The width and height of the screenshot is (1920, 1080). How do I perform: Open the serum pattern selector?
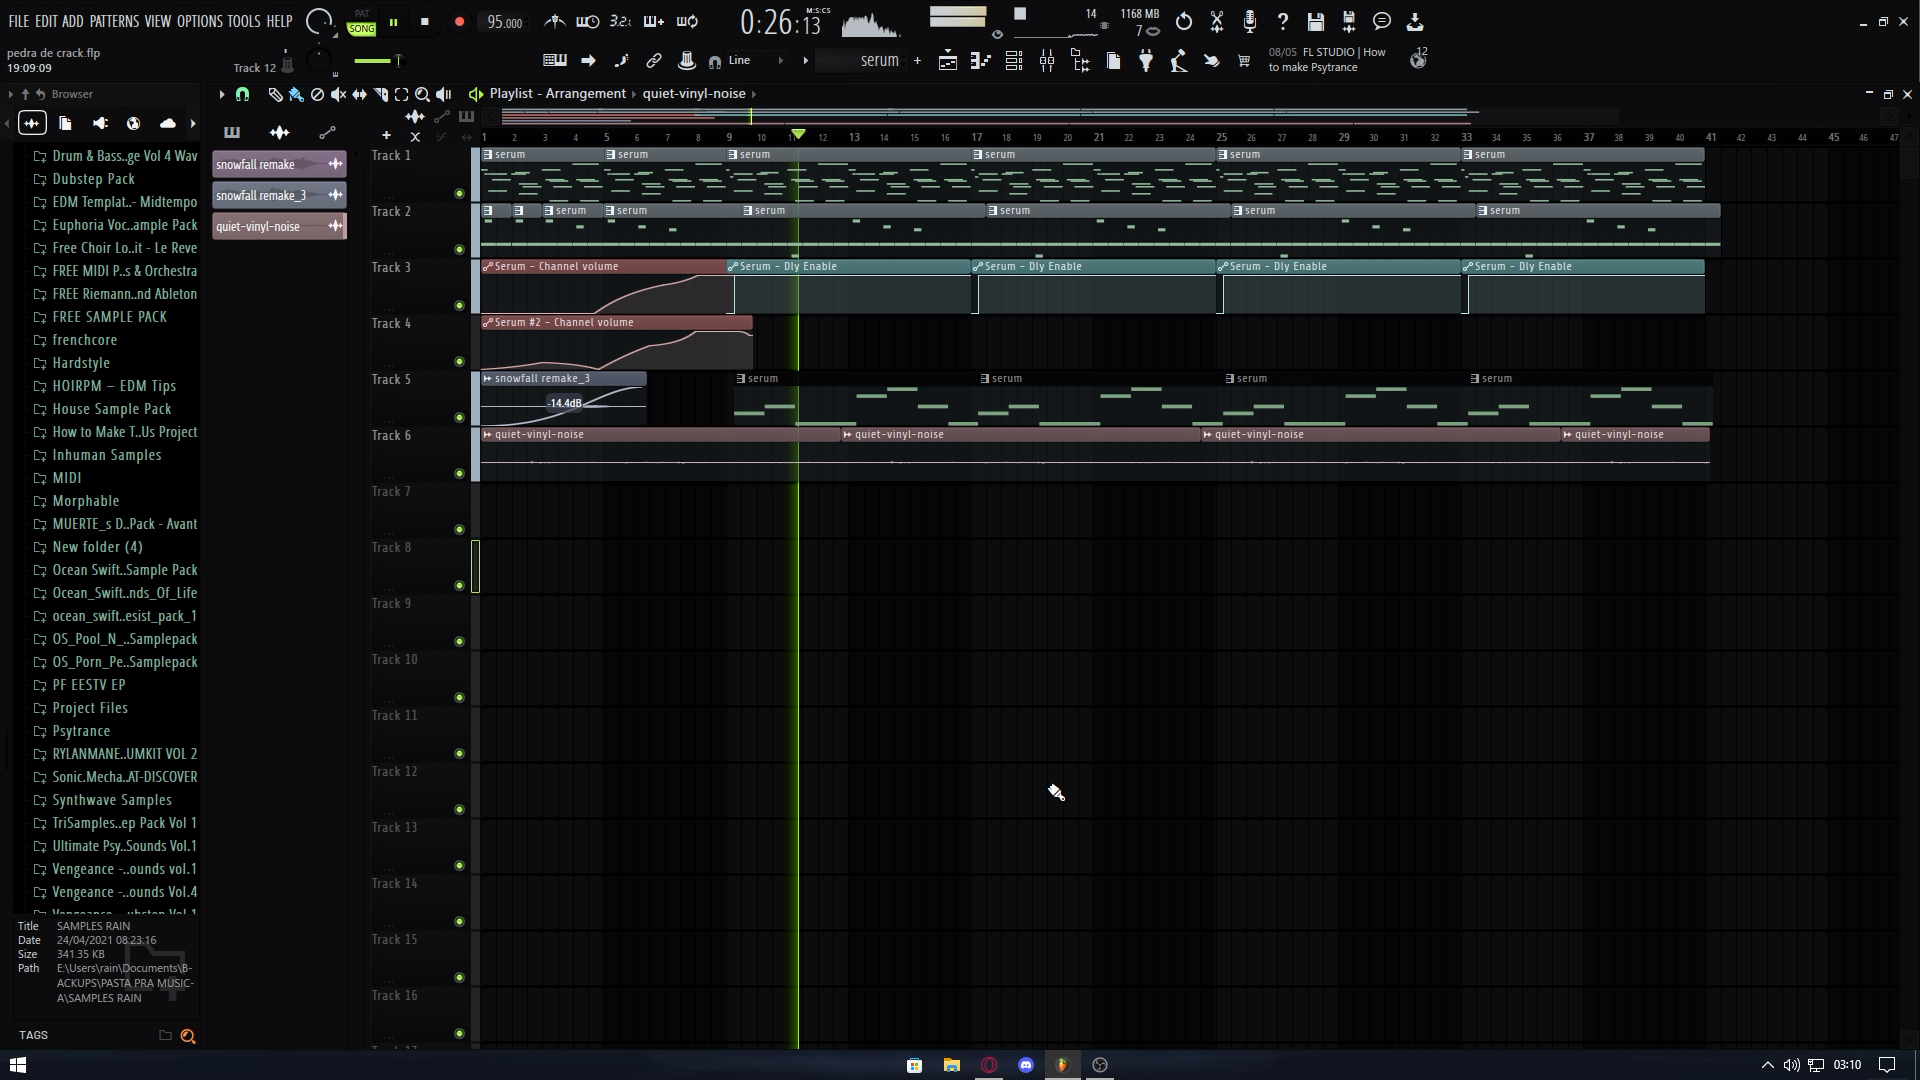pos(861,61)
